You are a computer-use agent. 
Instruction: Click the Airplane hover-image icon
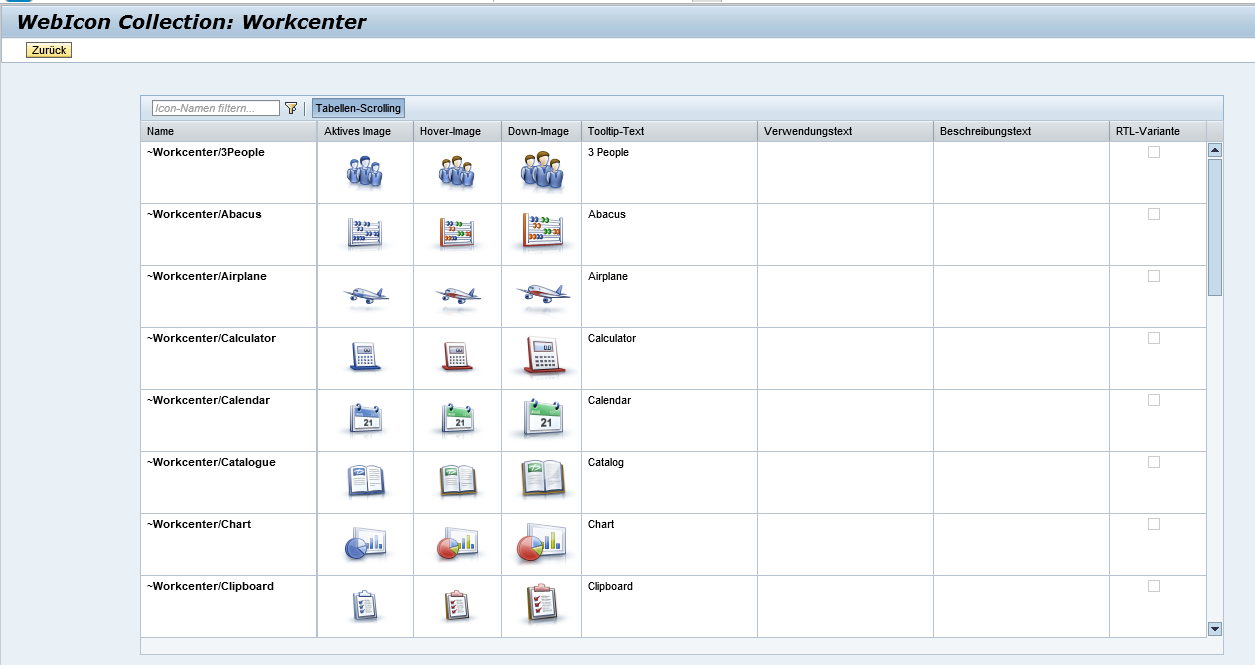click(456, 296)
